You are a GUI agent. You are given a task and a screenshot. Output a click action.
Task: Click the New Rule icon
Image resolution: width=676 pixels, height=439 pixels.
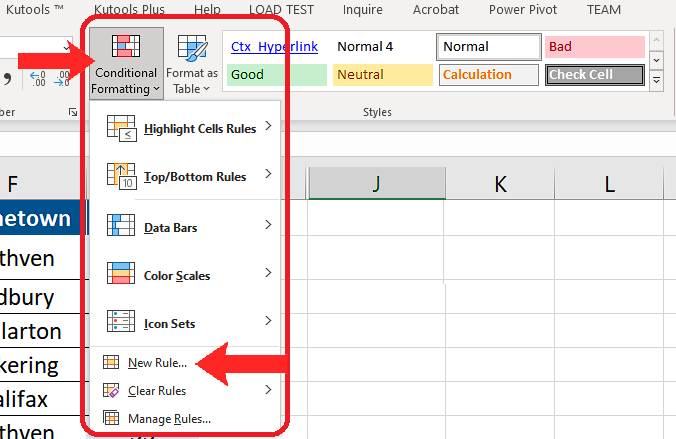point(111,362)
